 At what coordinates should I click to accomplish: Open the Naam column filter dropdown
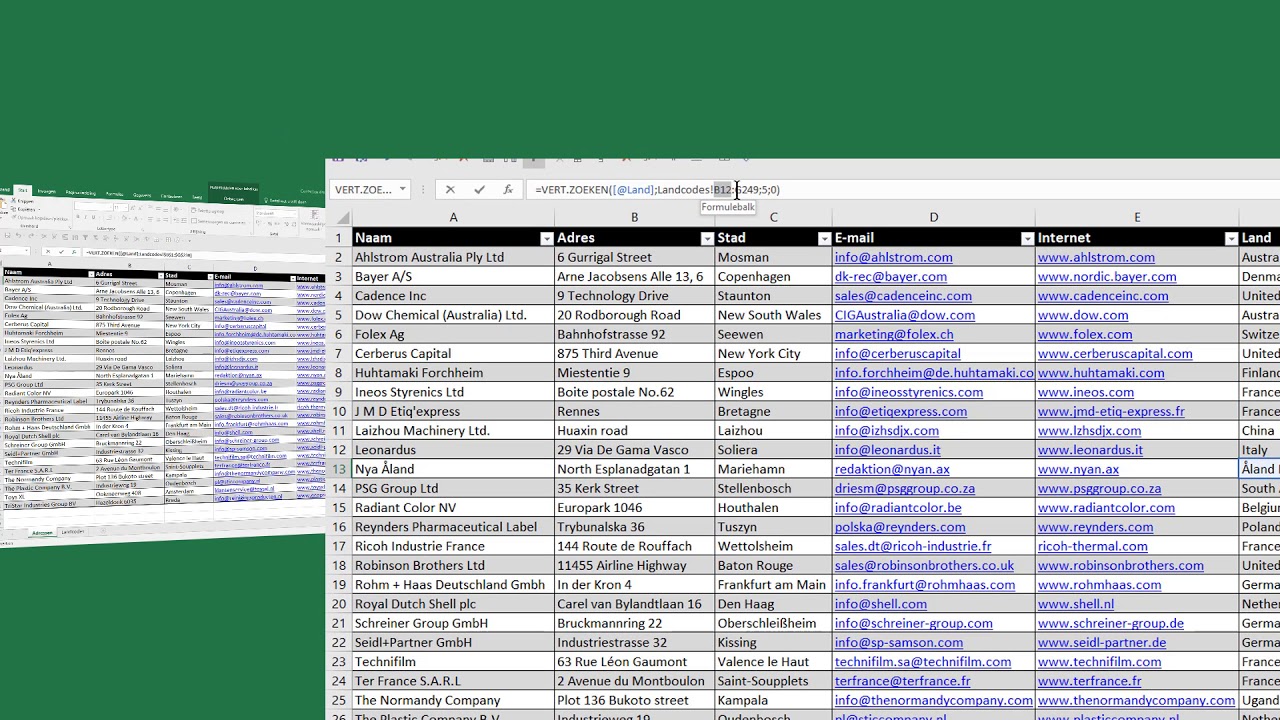(546, 238)
